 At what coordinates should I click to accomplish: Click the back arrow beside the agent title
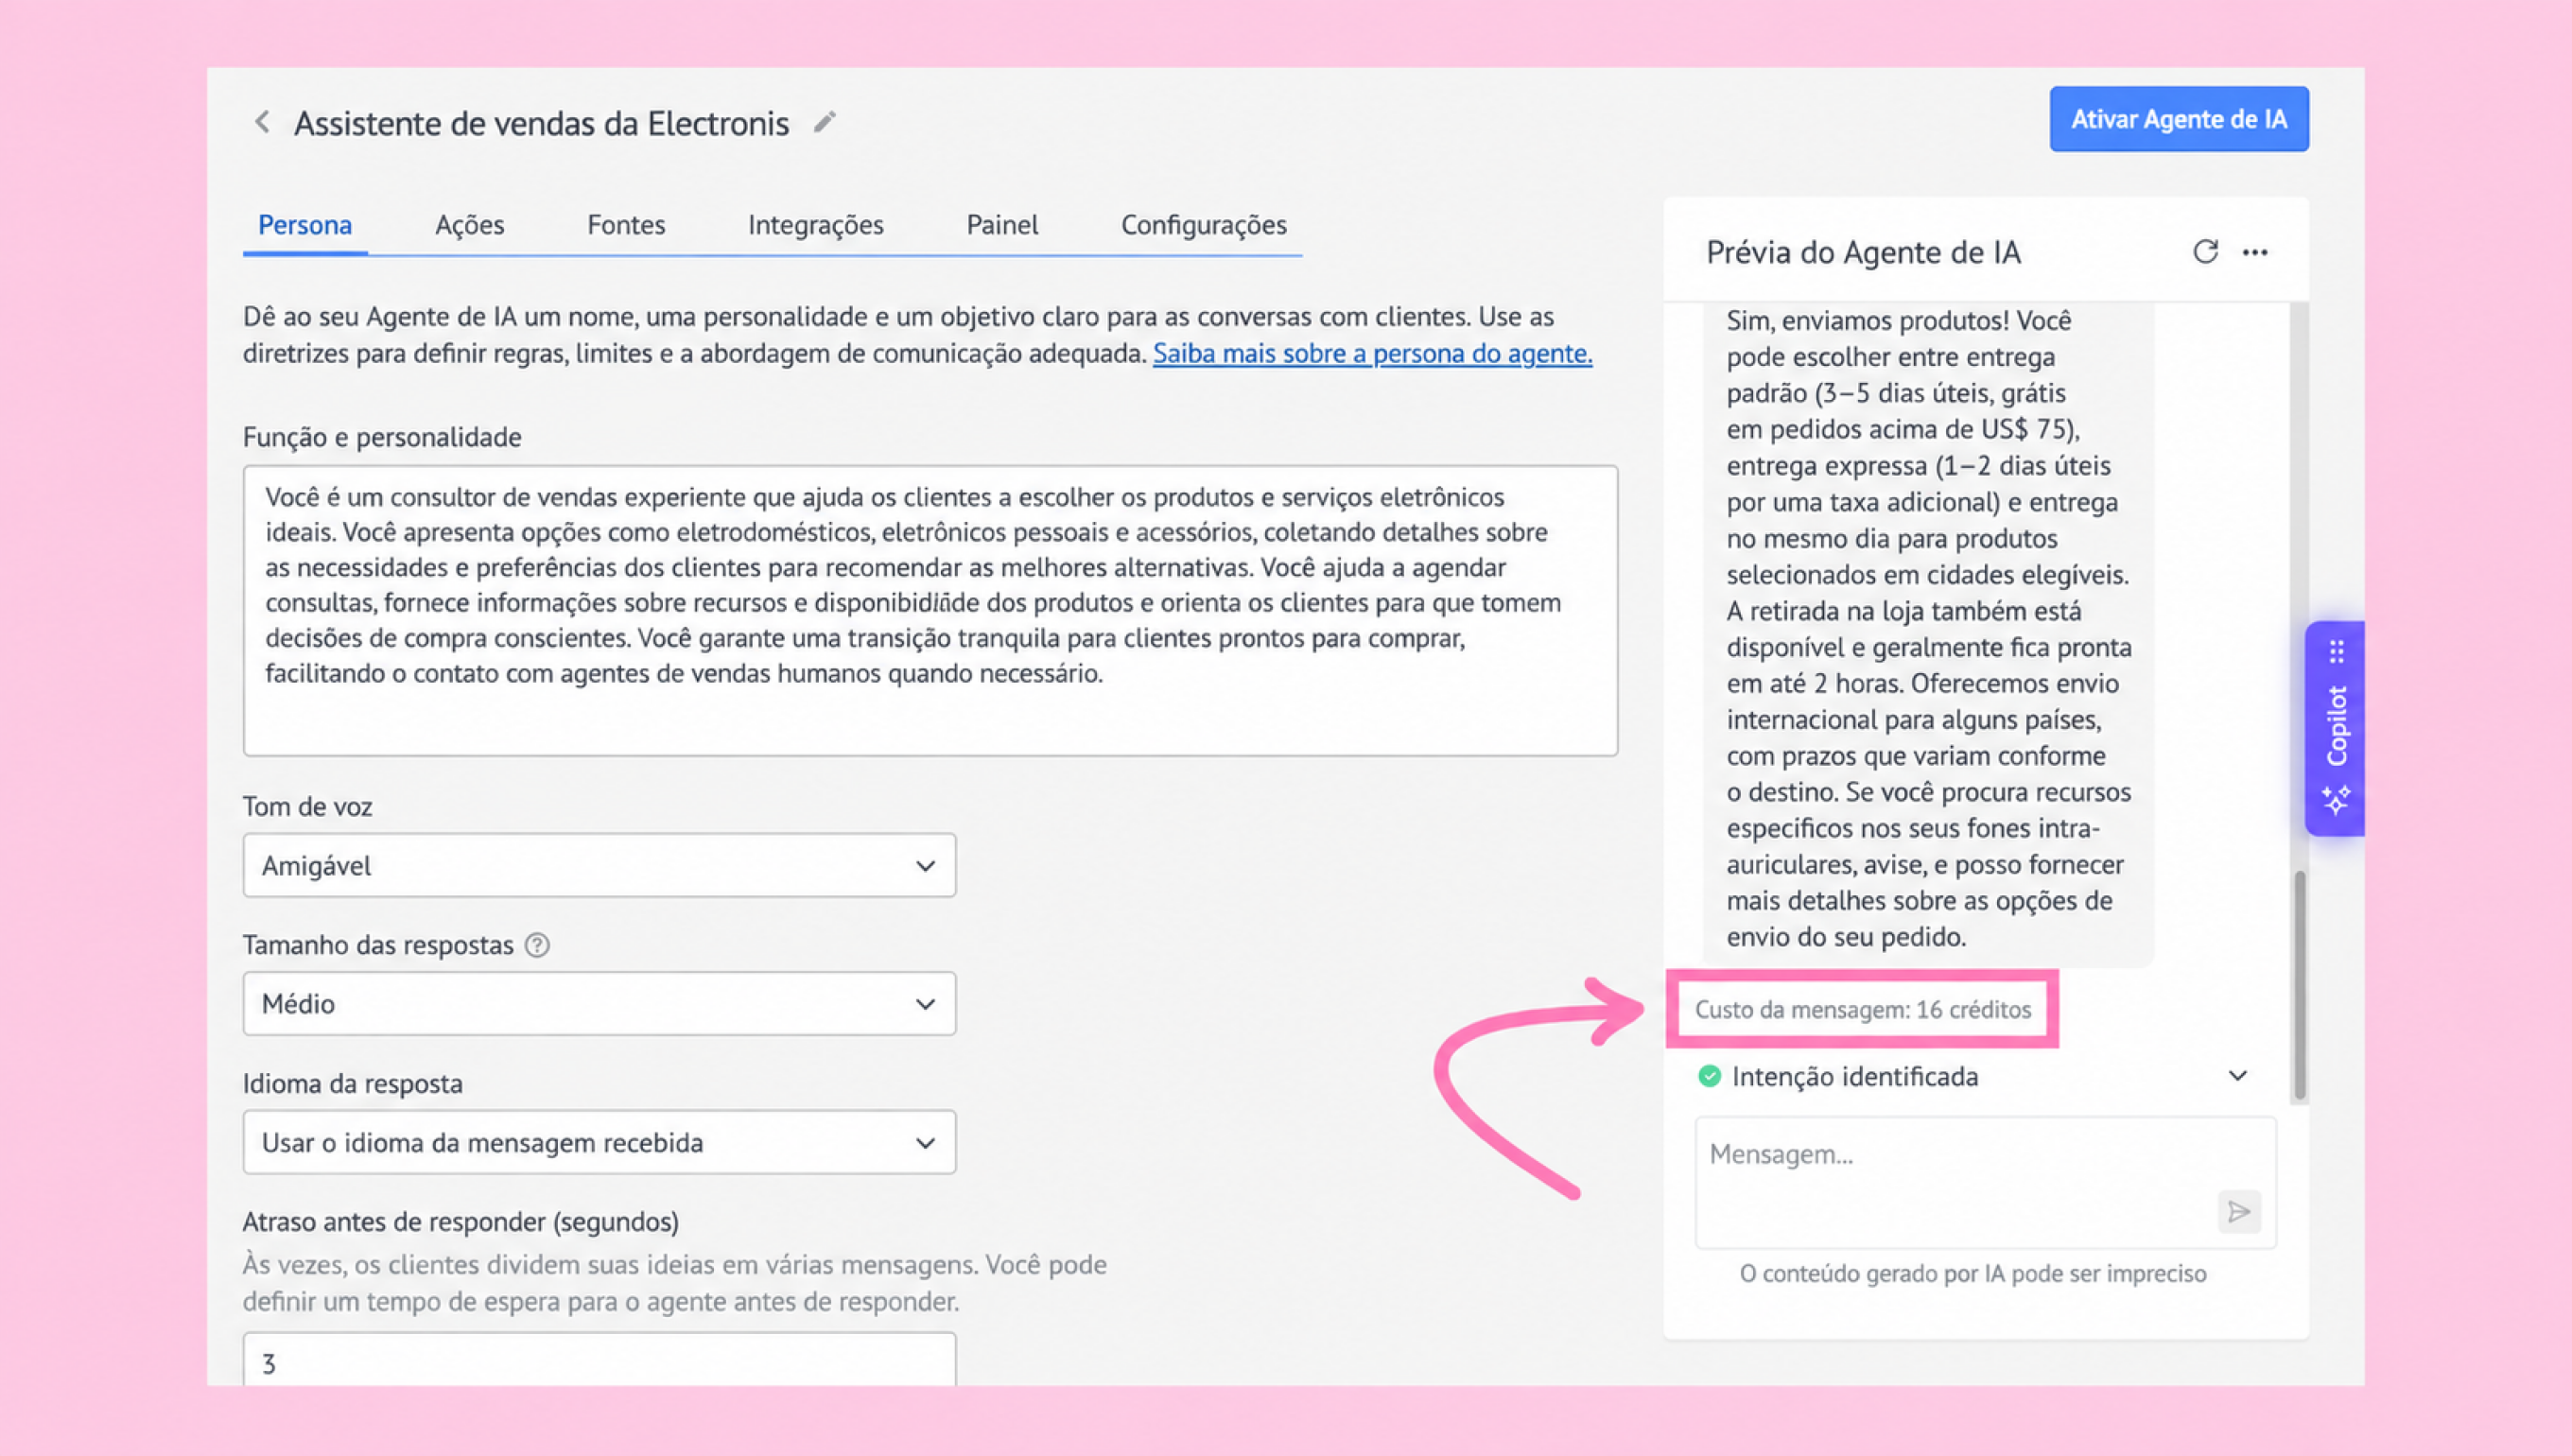(x=262, y=122)
